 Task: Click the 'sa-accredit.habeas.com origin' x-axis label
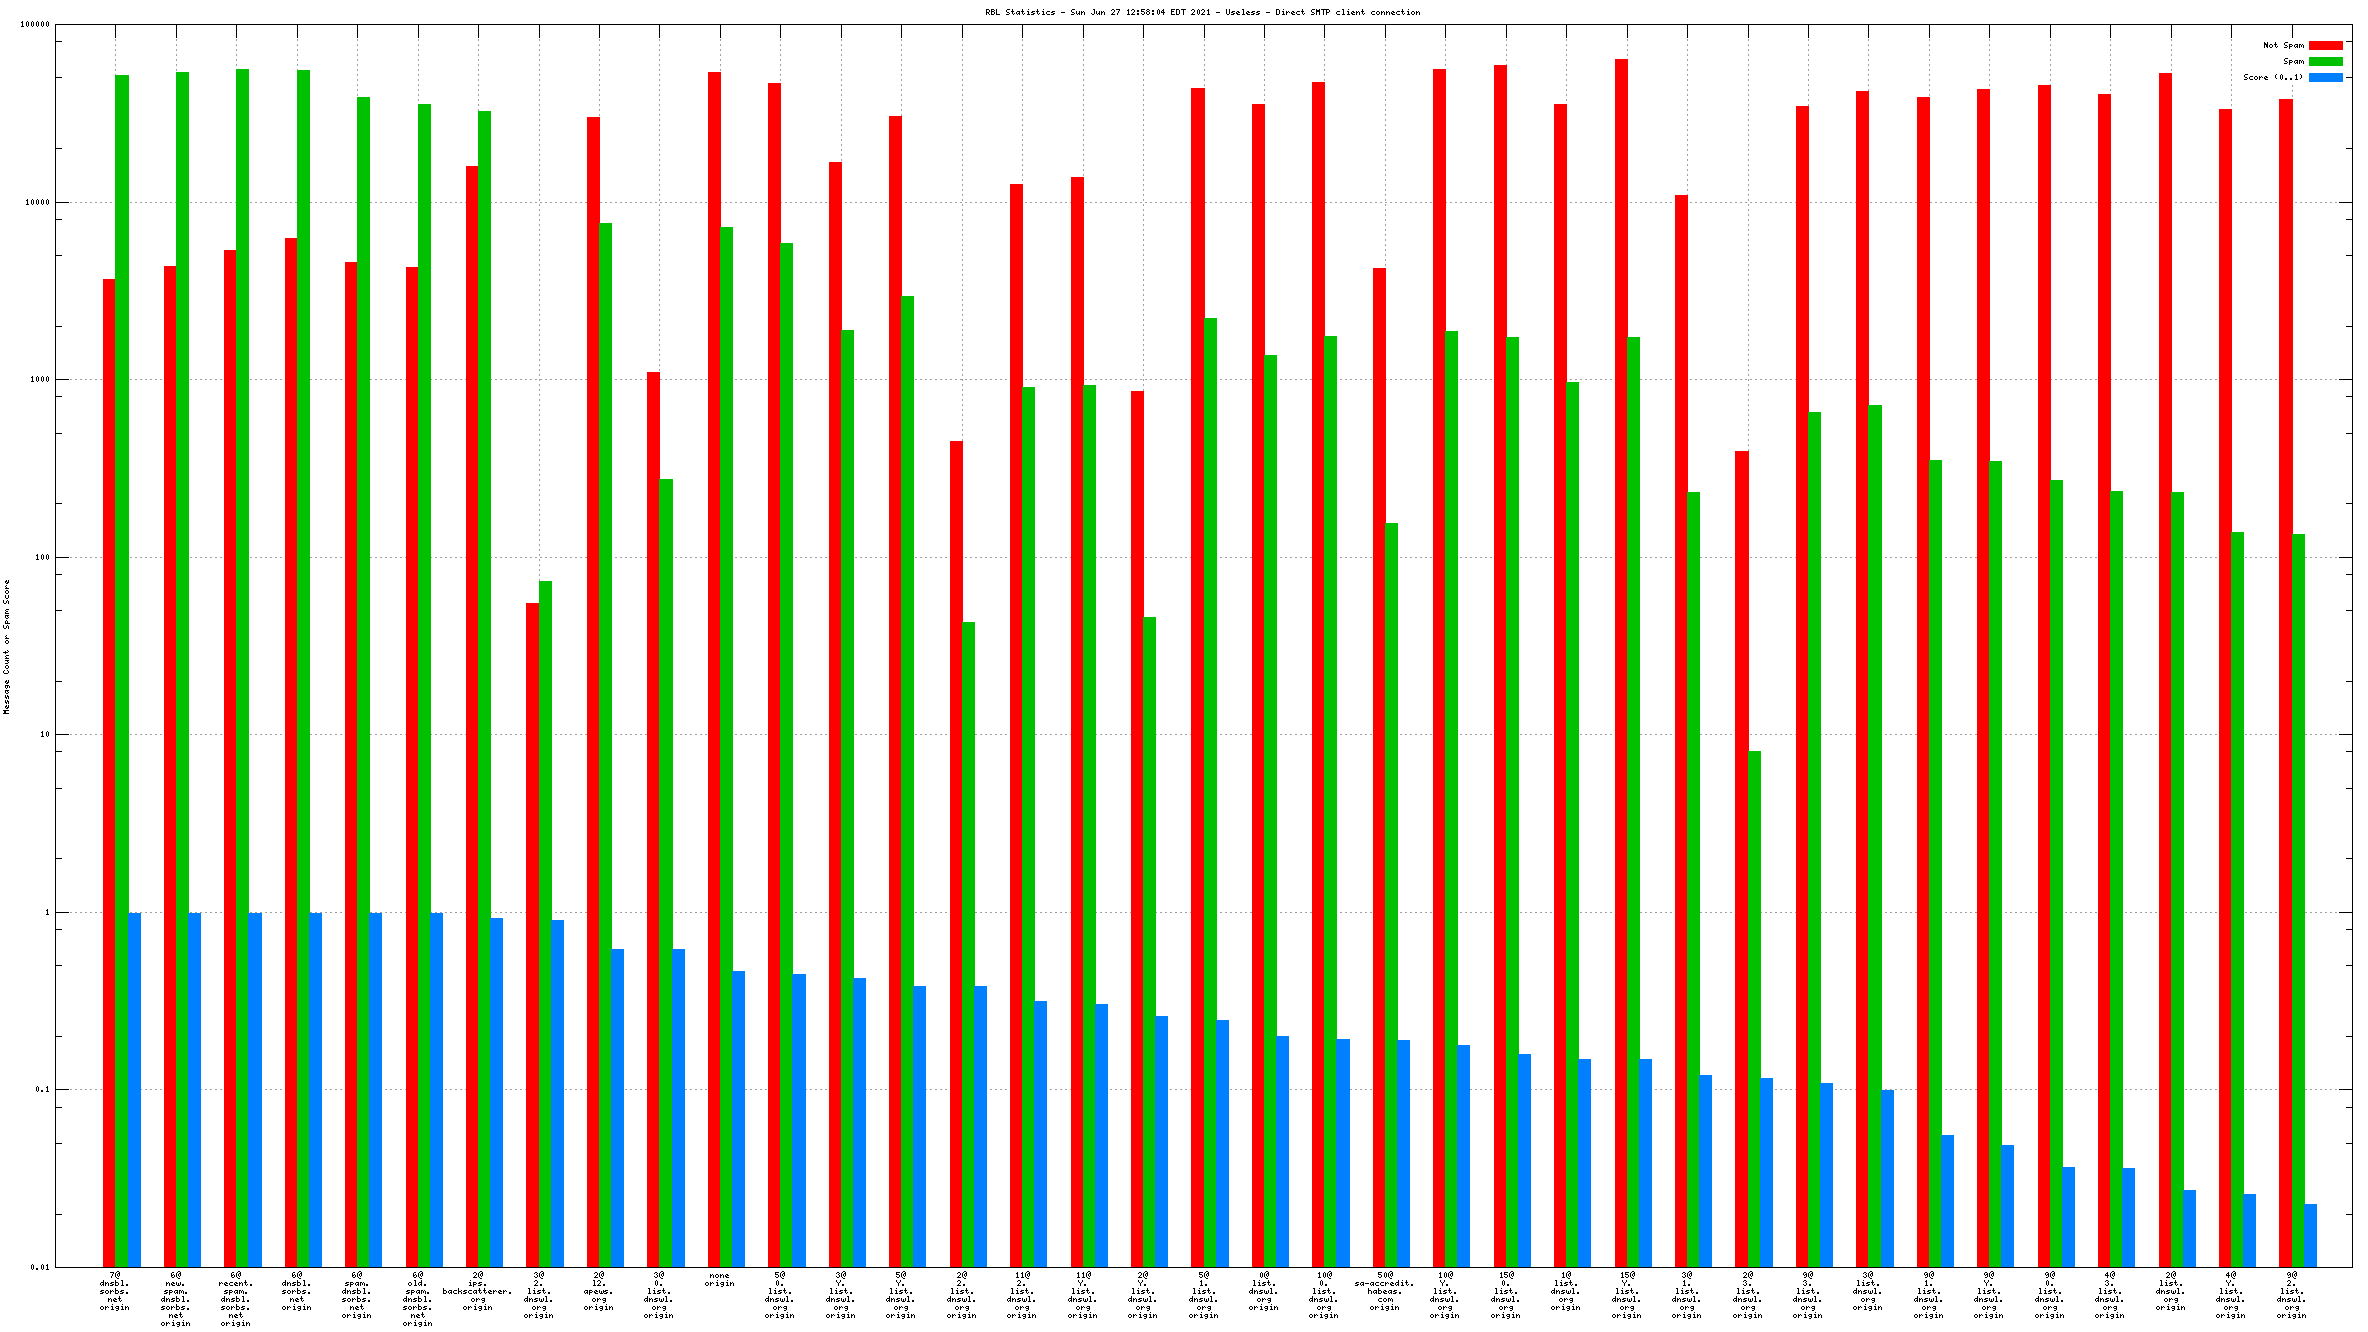1384,1291
